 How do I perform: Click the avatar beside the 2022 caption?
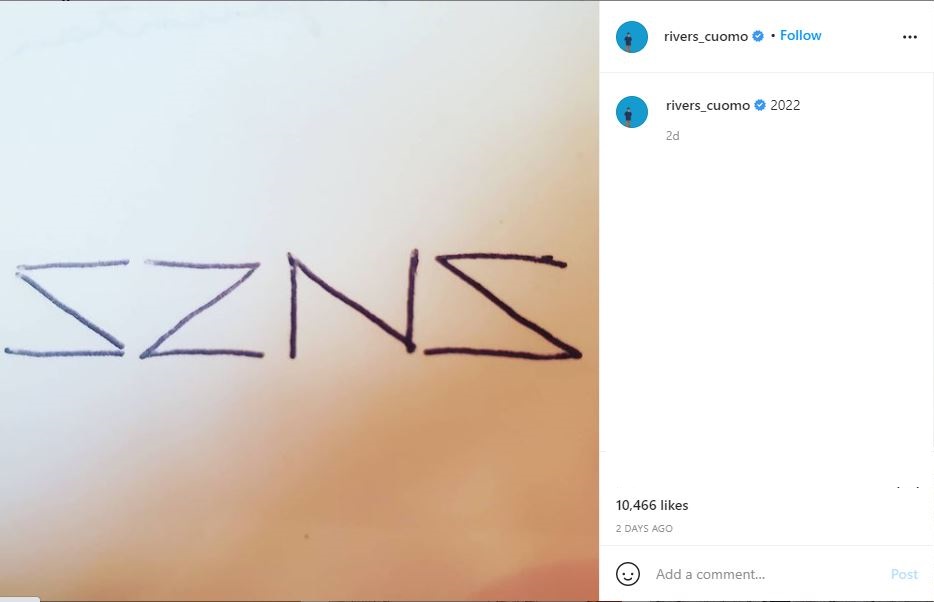pos(631,112)
